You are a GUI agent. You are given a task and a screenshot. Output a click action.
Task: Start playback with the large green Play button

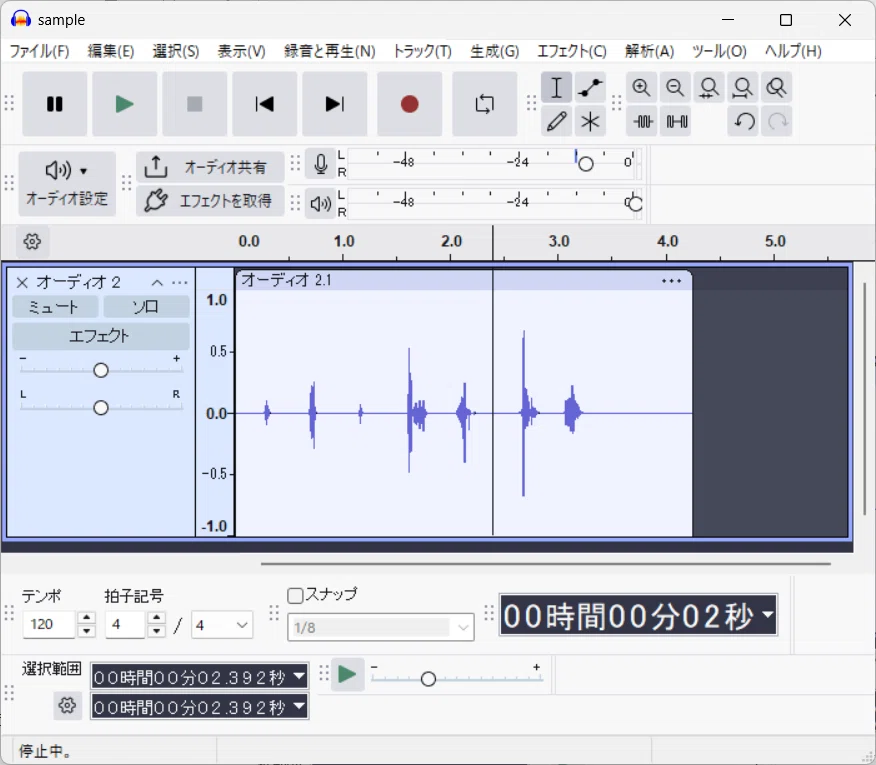(x=125, y=104)
